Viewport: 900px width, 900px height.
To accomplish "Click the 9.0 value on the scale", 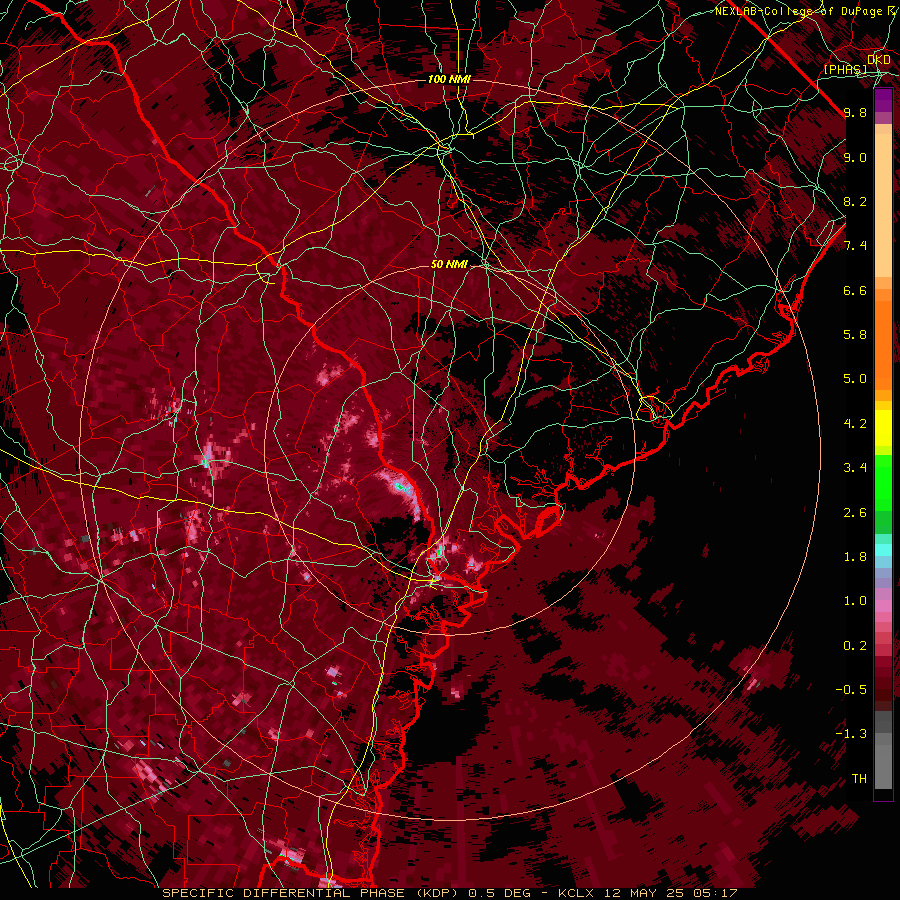I will (855, 158).
